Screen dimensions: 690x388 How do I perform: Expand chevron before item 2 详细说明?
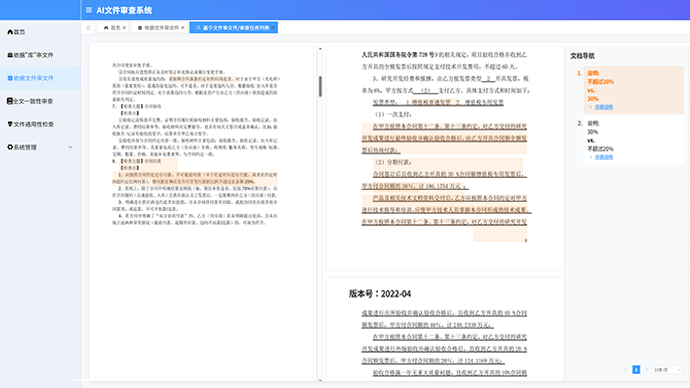pyautogui.click(x=591, y=157)
